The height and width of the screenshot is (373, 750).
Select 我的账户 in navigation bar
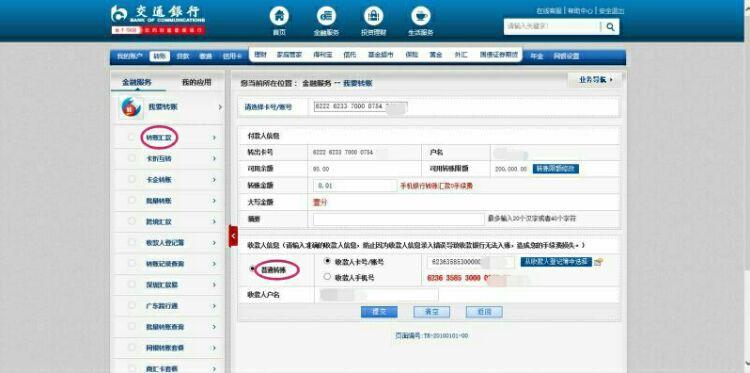(x=130, y=56)
